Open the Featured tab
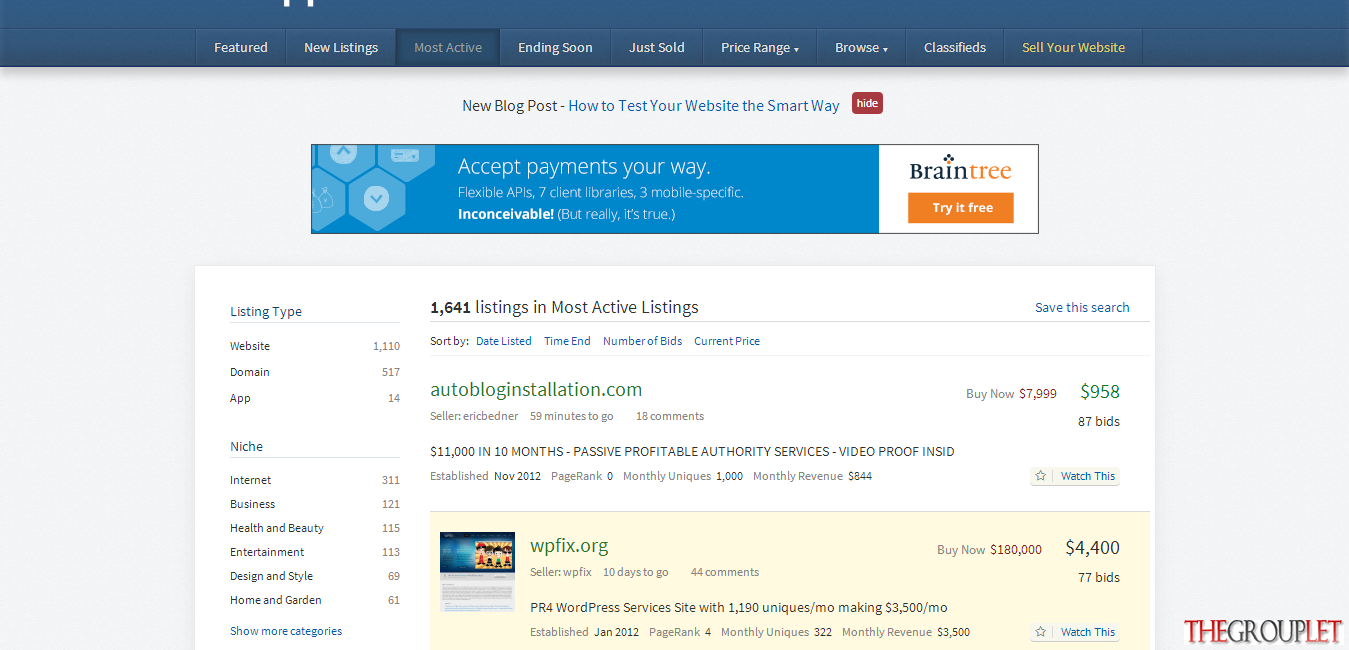Image resolution: width=1349 pixels, height=650 pixels. click(241, 47)
